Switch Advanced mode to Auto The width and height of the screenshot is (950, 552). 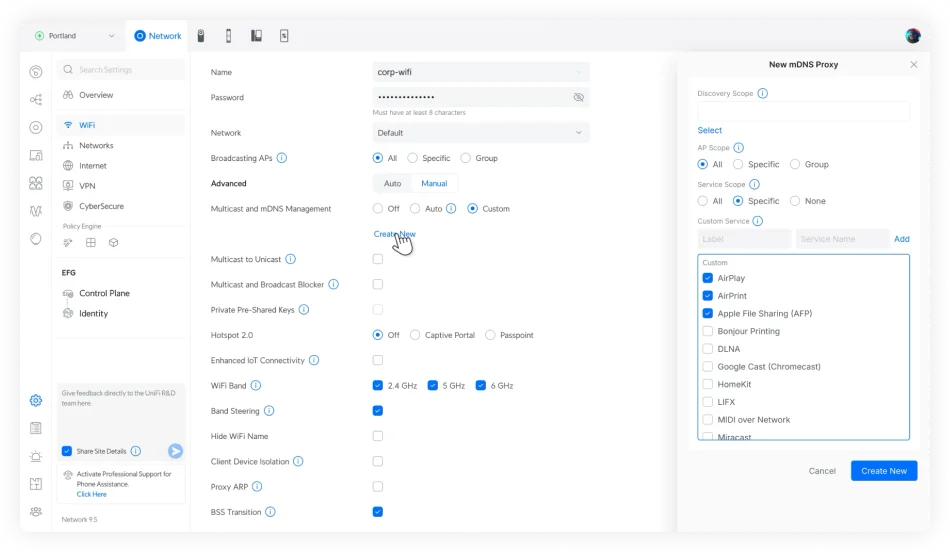pos(392,184)
